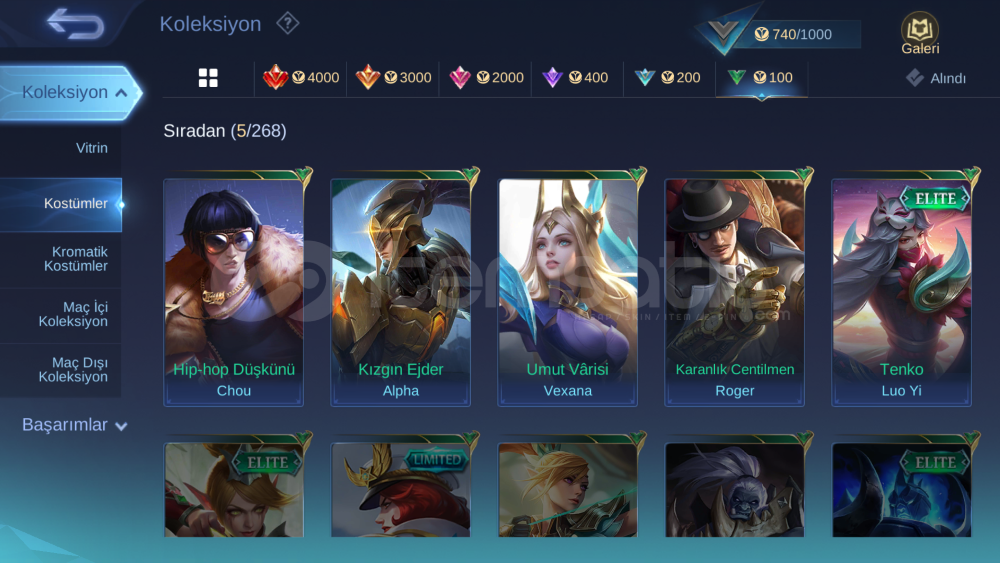Select the 100 green gem tier tab
The width and height of the screenshot is (1000, 563).
point(761,78)
